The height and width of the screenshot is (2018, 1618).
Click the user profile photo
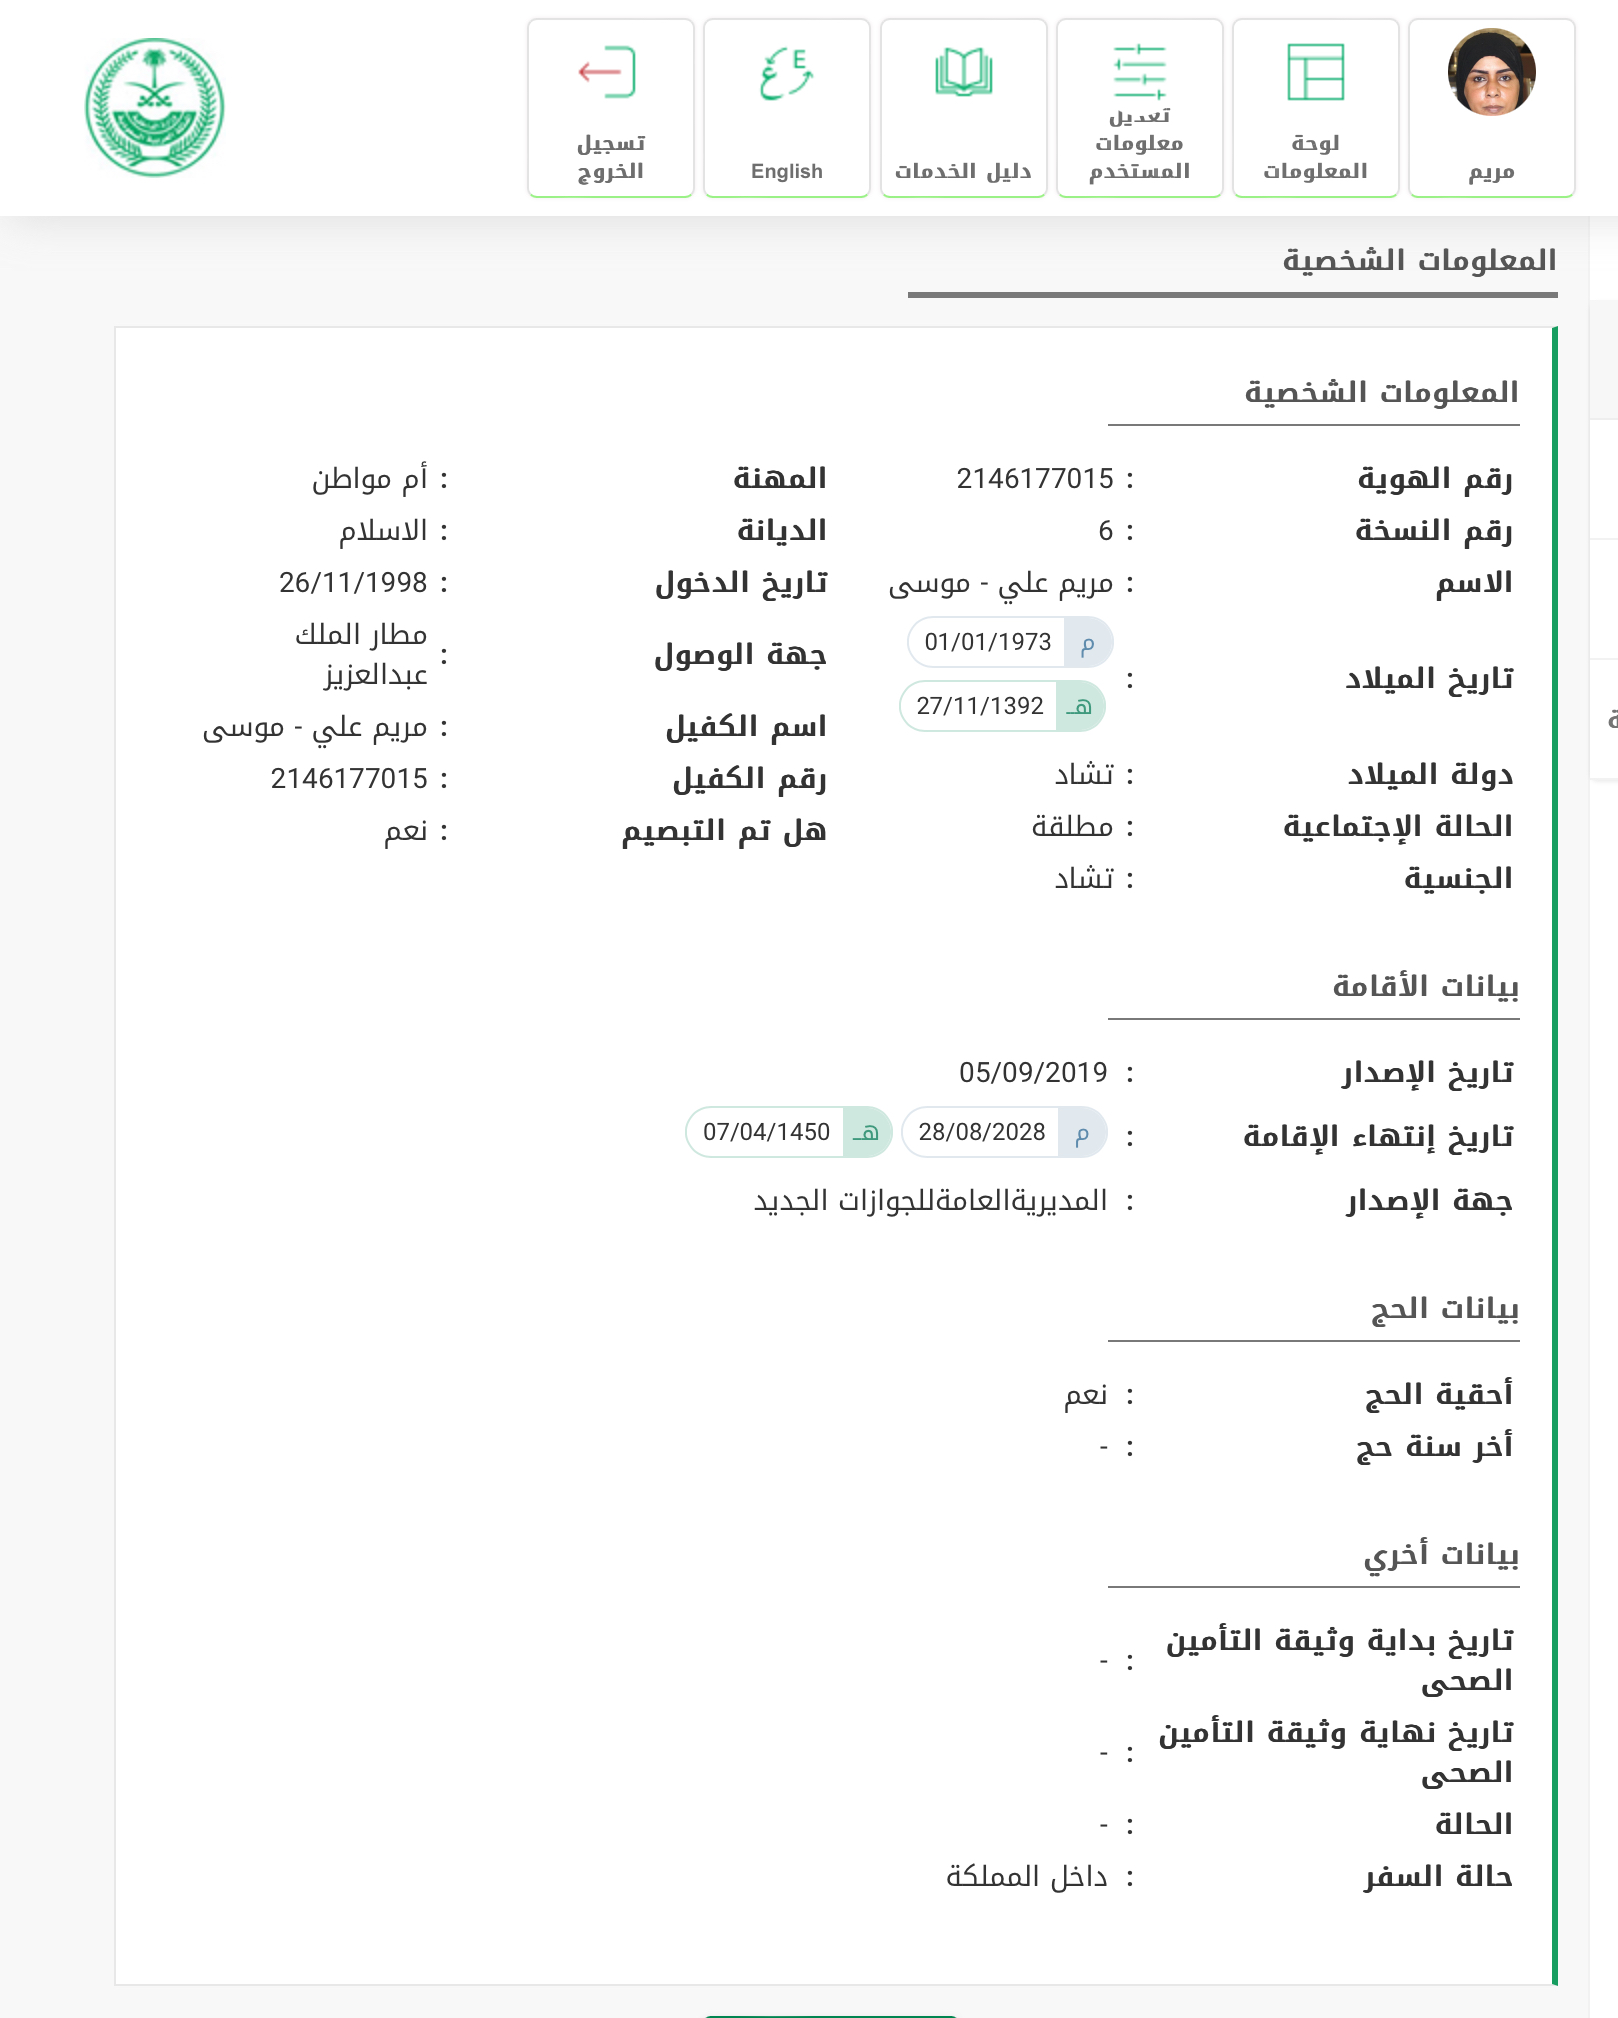click(x=1491, y=73)
